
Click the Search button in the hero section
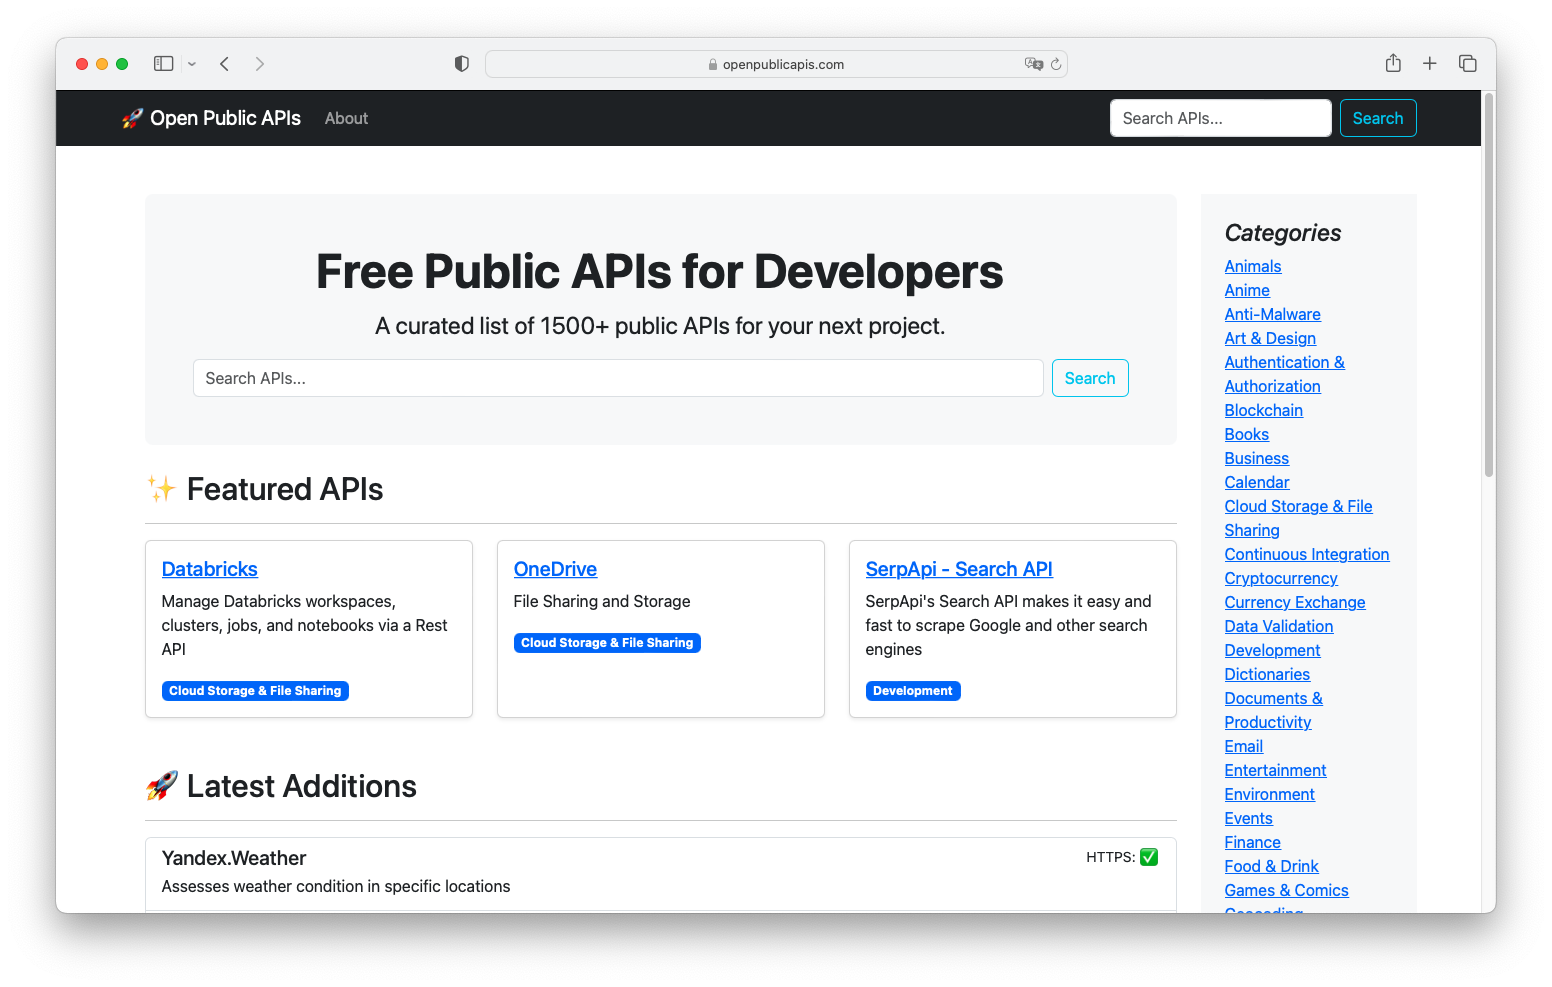pos(1090,378)
